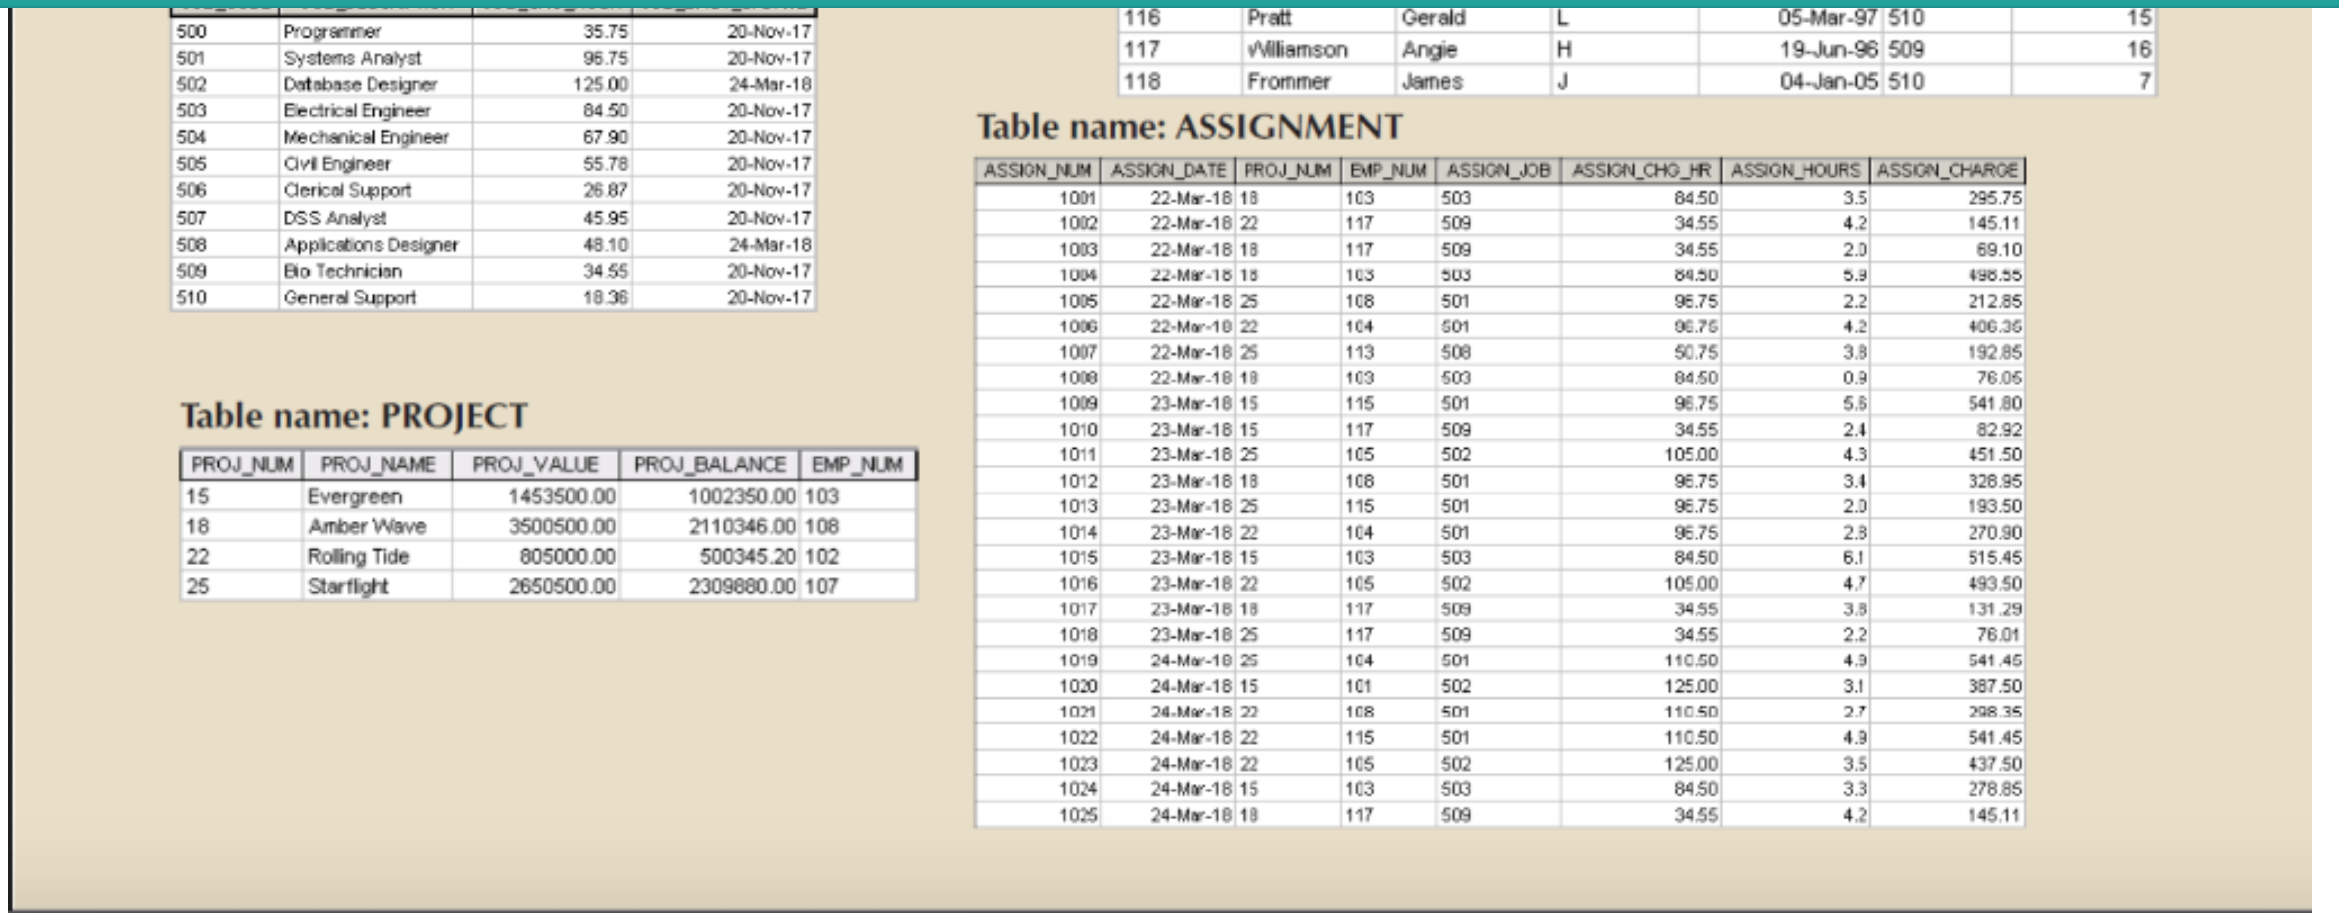Select the ASSIGN_NUM column header
The width and height of the screenshot is (2339, 914).
(1038, 171)
